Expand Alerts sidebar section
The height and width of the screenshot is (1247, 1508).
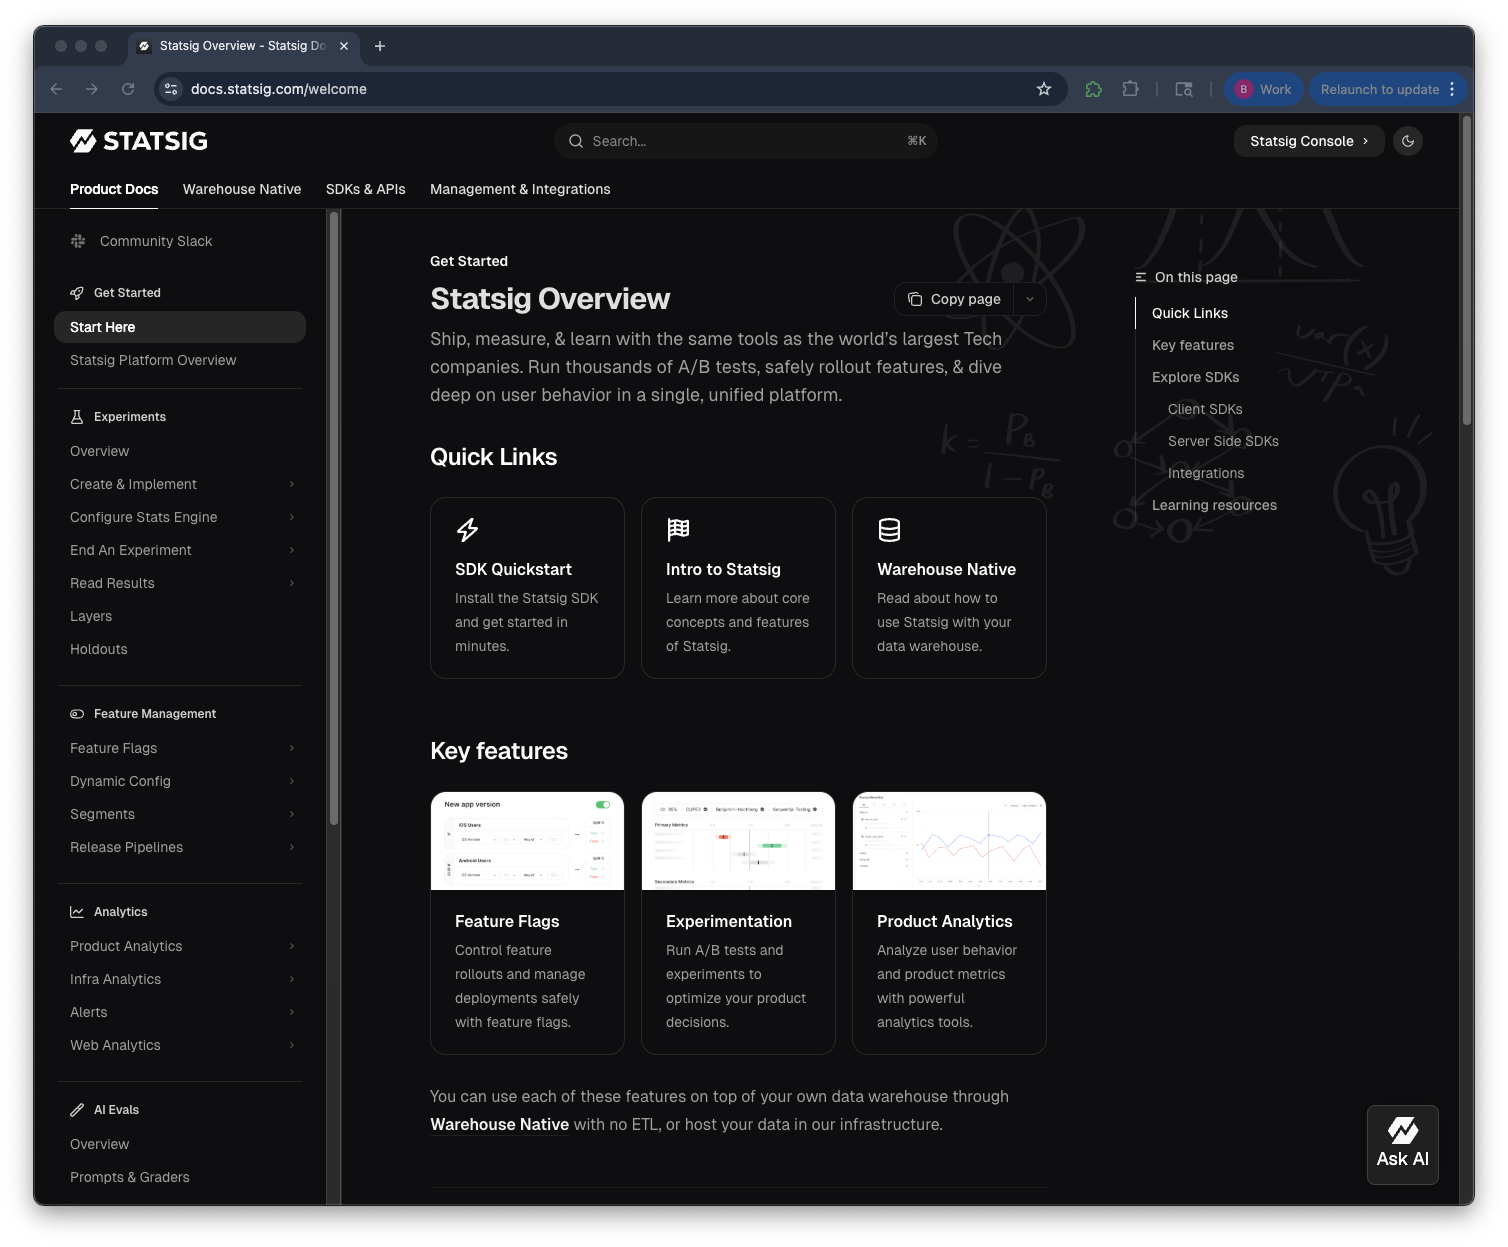[x=292, y=1012]
